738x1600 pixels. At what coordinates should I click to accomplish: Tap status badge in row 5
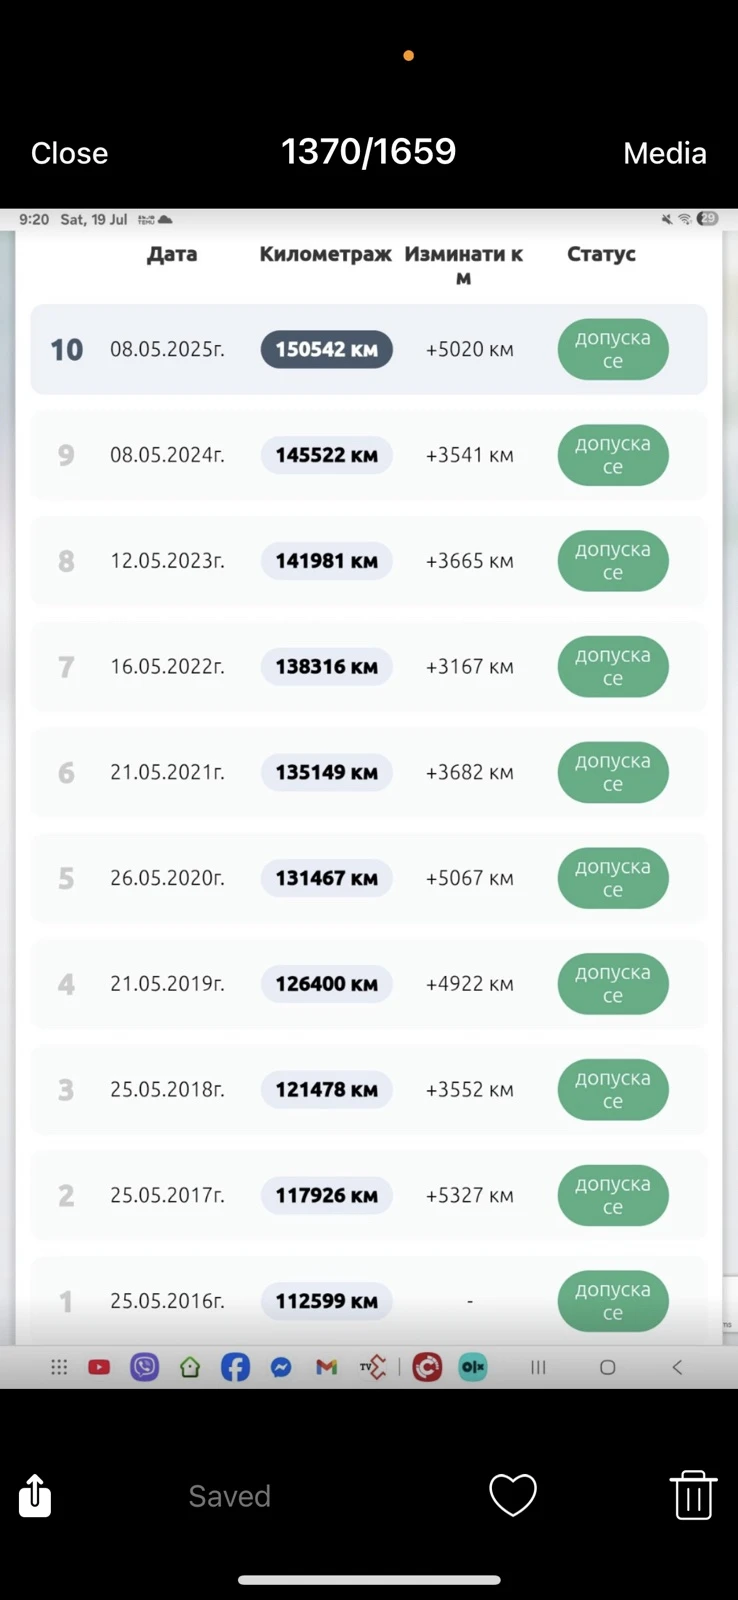pos(612,878)
